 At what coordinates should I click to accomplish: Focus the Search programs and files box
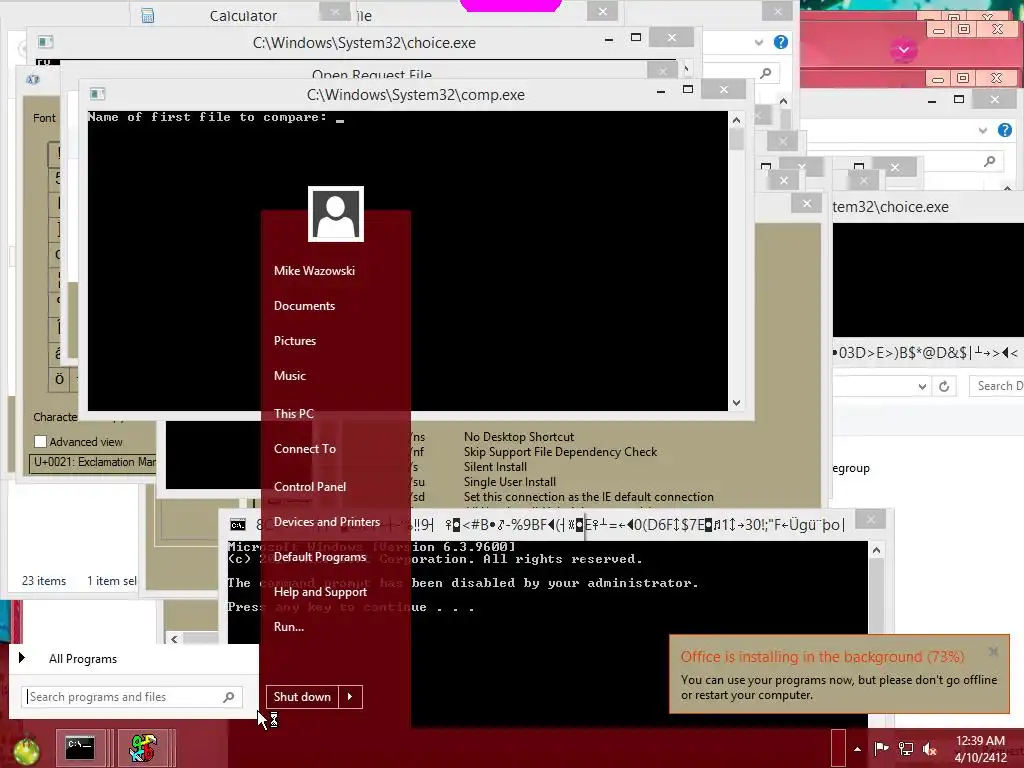[x=132, y=697]
